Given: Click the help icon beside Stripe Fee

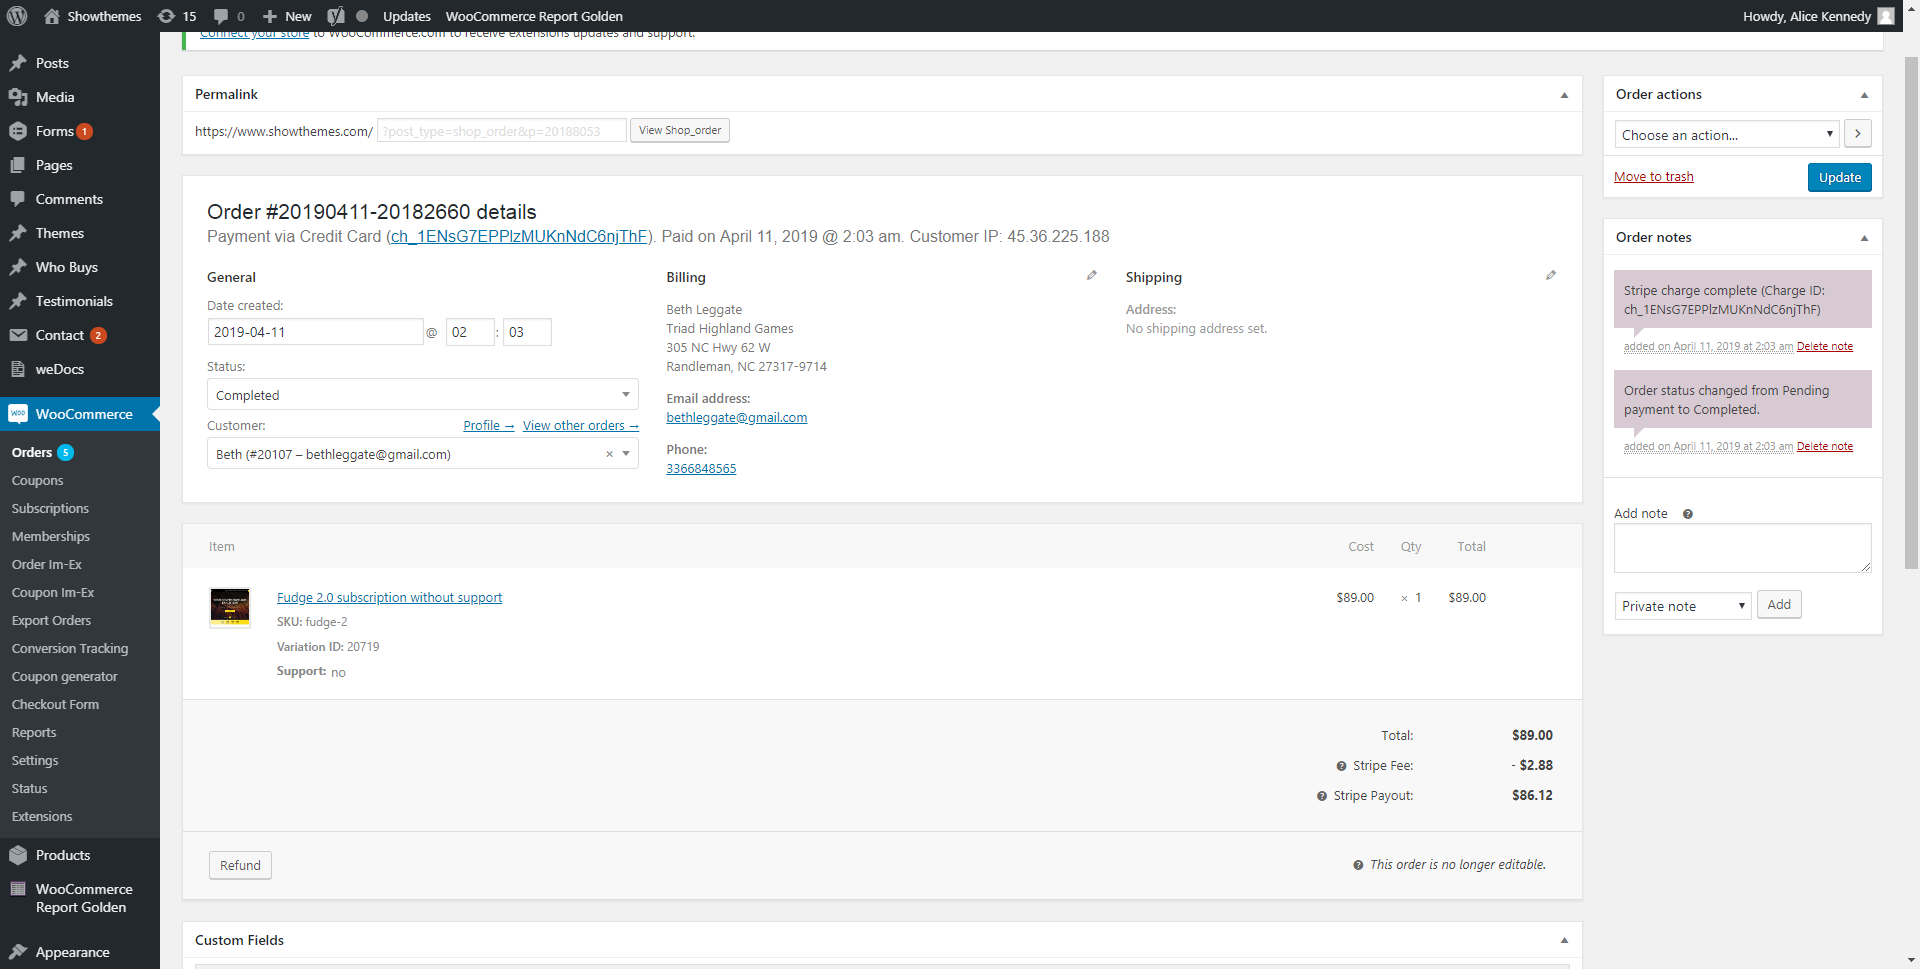Looking at the screenshot, I should click(x=1342, y=766).
